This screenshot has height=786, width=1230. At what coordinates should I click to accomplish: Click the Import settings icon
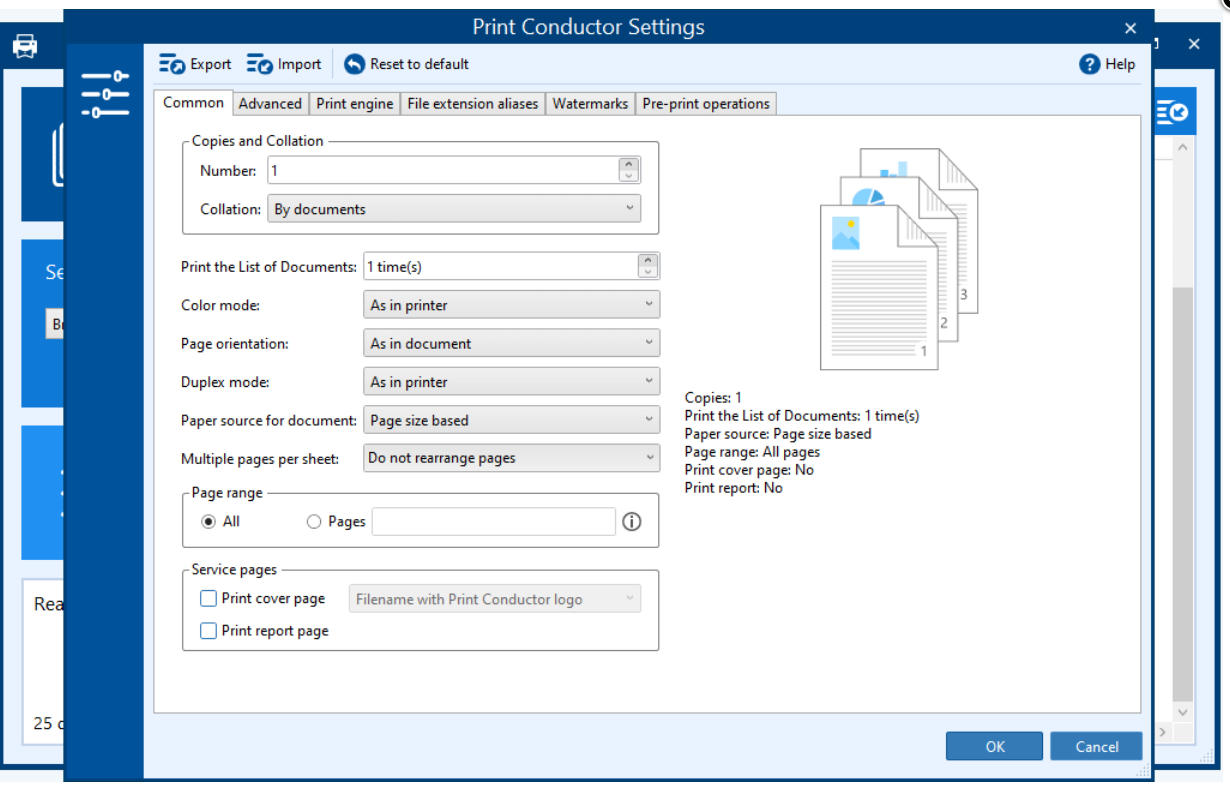[259, 65]
